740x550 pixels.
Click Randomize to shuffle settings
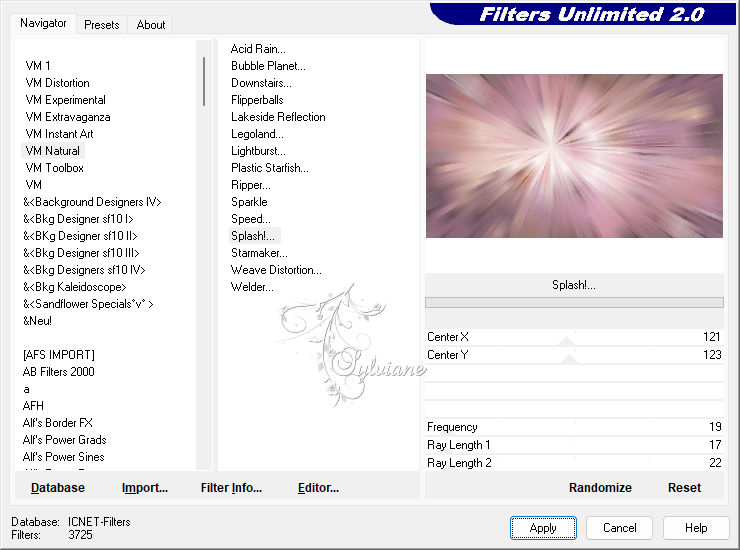click(600, 488)
